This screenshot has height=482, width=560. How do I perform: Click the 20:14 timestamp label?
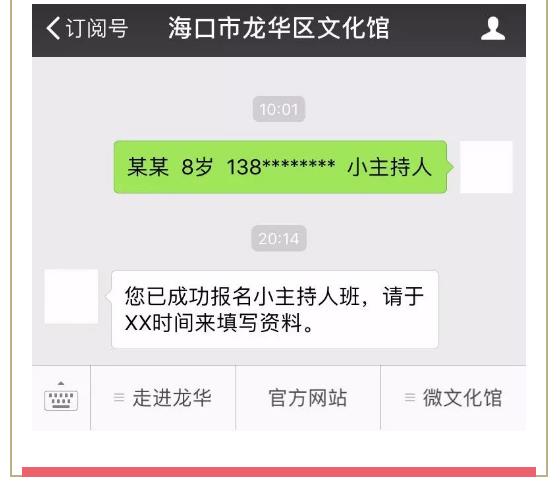click(x=279, y=239)
